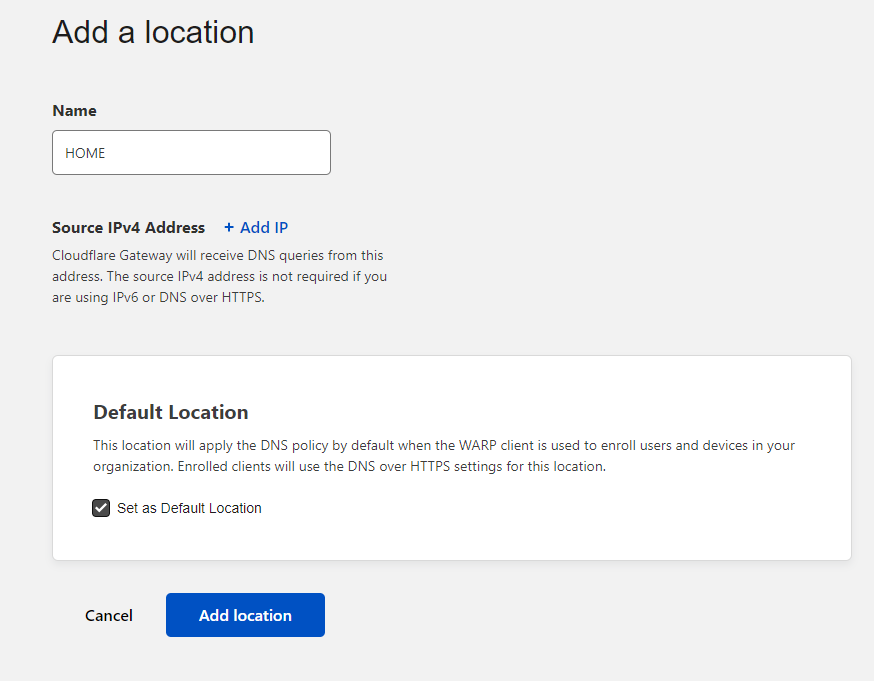Click the word 'HOME' in the Name box

coord(85,153)
